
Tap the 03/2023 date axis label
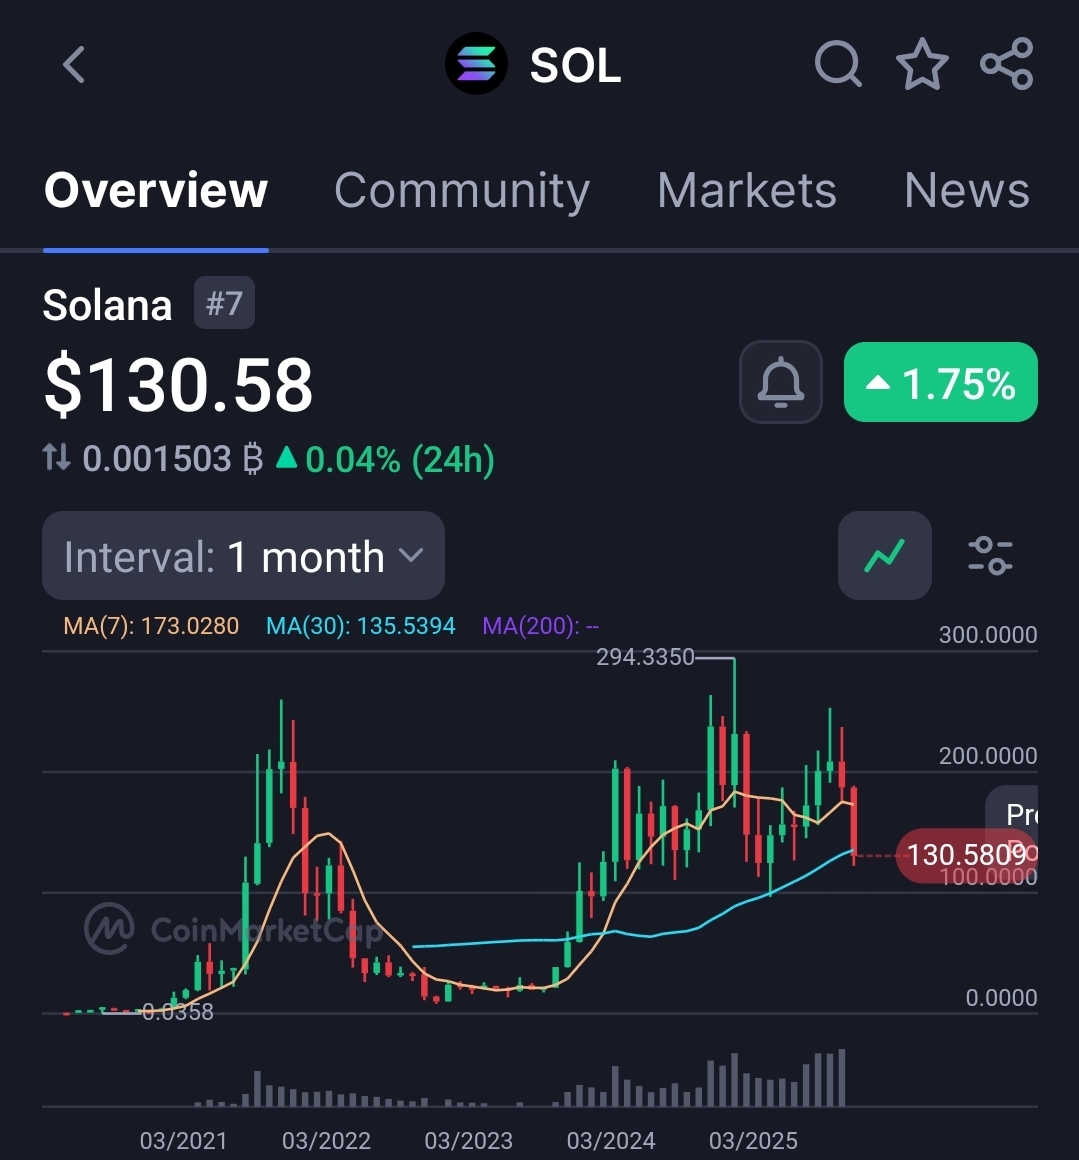pos(468,1140)
